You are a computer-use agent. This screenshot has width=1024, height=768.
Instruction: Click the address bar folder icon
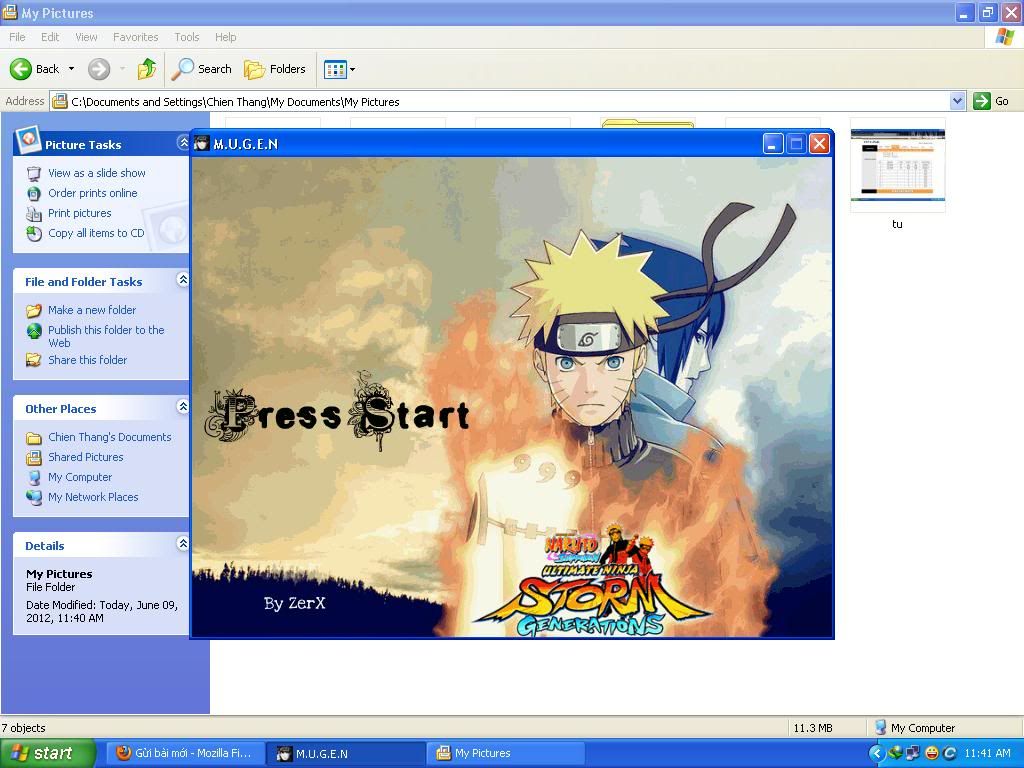click(x=60, y=101)
